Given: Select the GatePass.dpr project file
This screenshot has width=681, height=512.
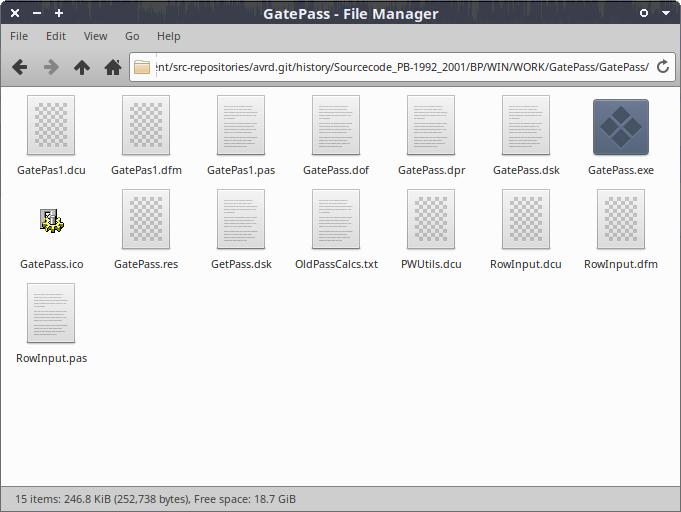Looking at the screenshot, I should [431, 127].
